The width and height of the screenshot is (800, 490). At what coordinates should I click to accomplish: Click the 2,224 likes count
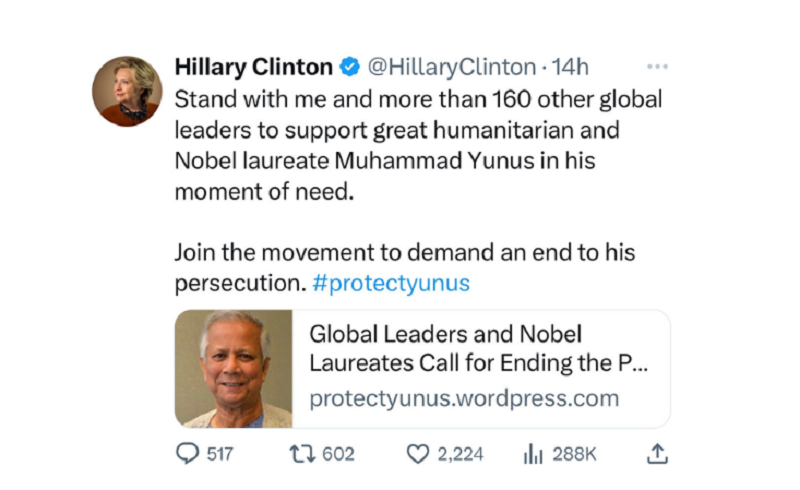tap(461, 454)
